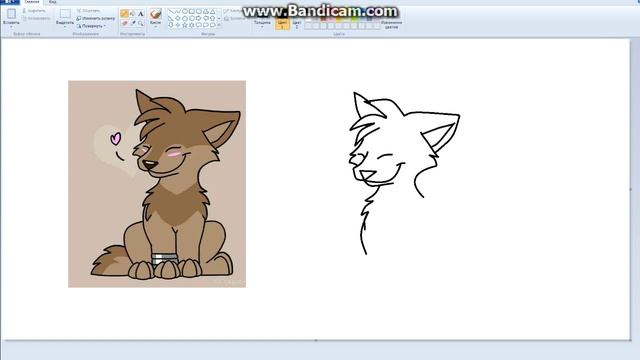The height and width of the screenshot is (360, 640).
Task: Choose the Hexagon shape
Action: coord(191,18)
